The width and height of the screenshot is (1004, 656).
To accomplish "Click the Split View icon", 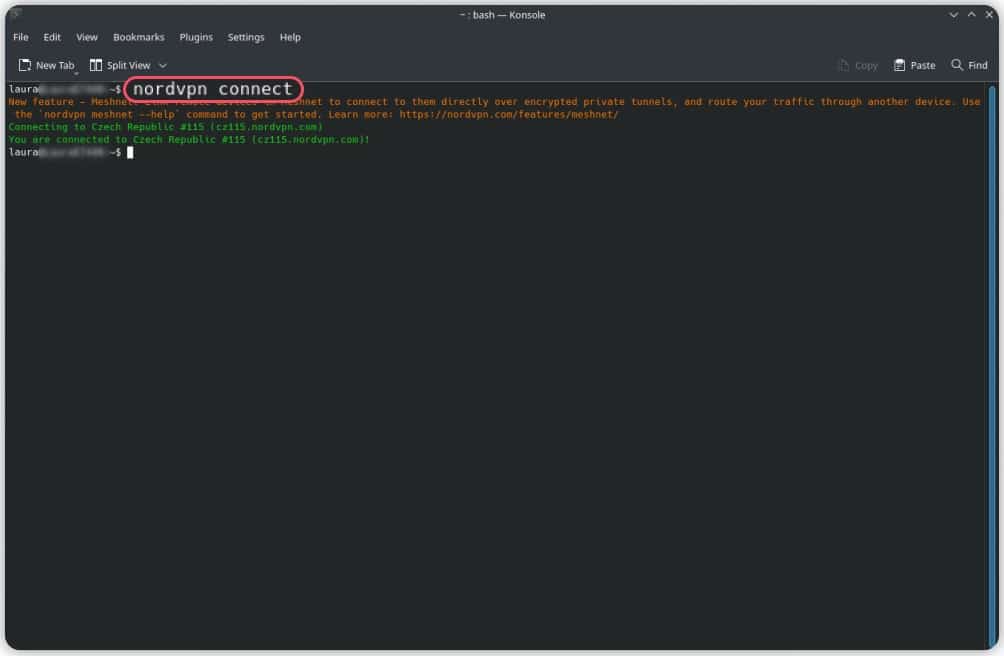I will [96, 65].
